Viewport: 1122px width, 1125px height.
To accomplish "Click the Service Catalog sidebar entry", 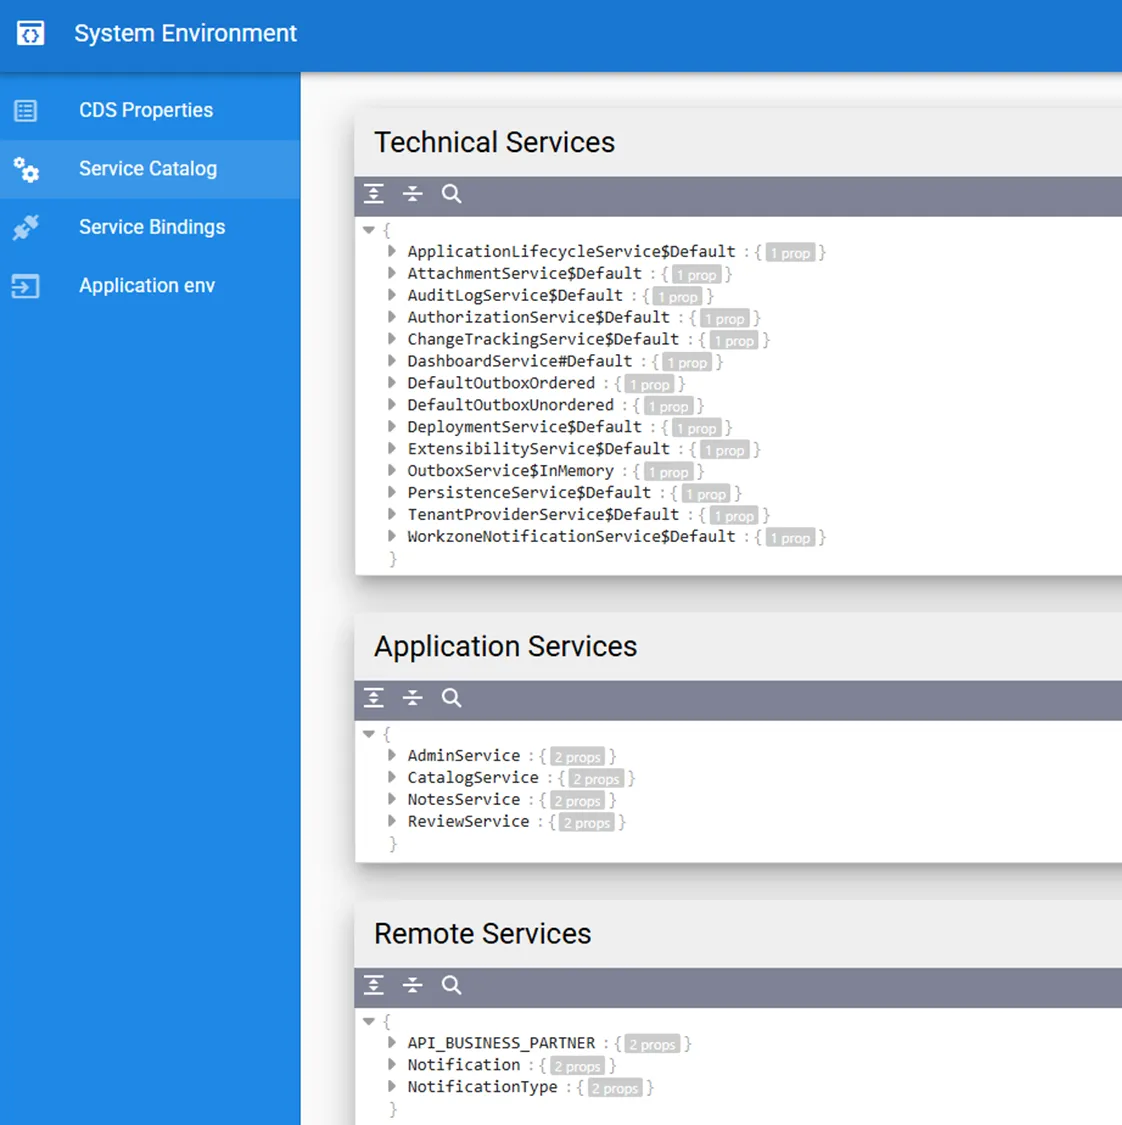I will [x=147, y=168].
